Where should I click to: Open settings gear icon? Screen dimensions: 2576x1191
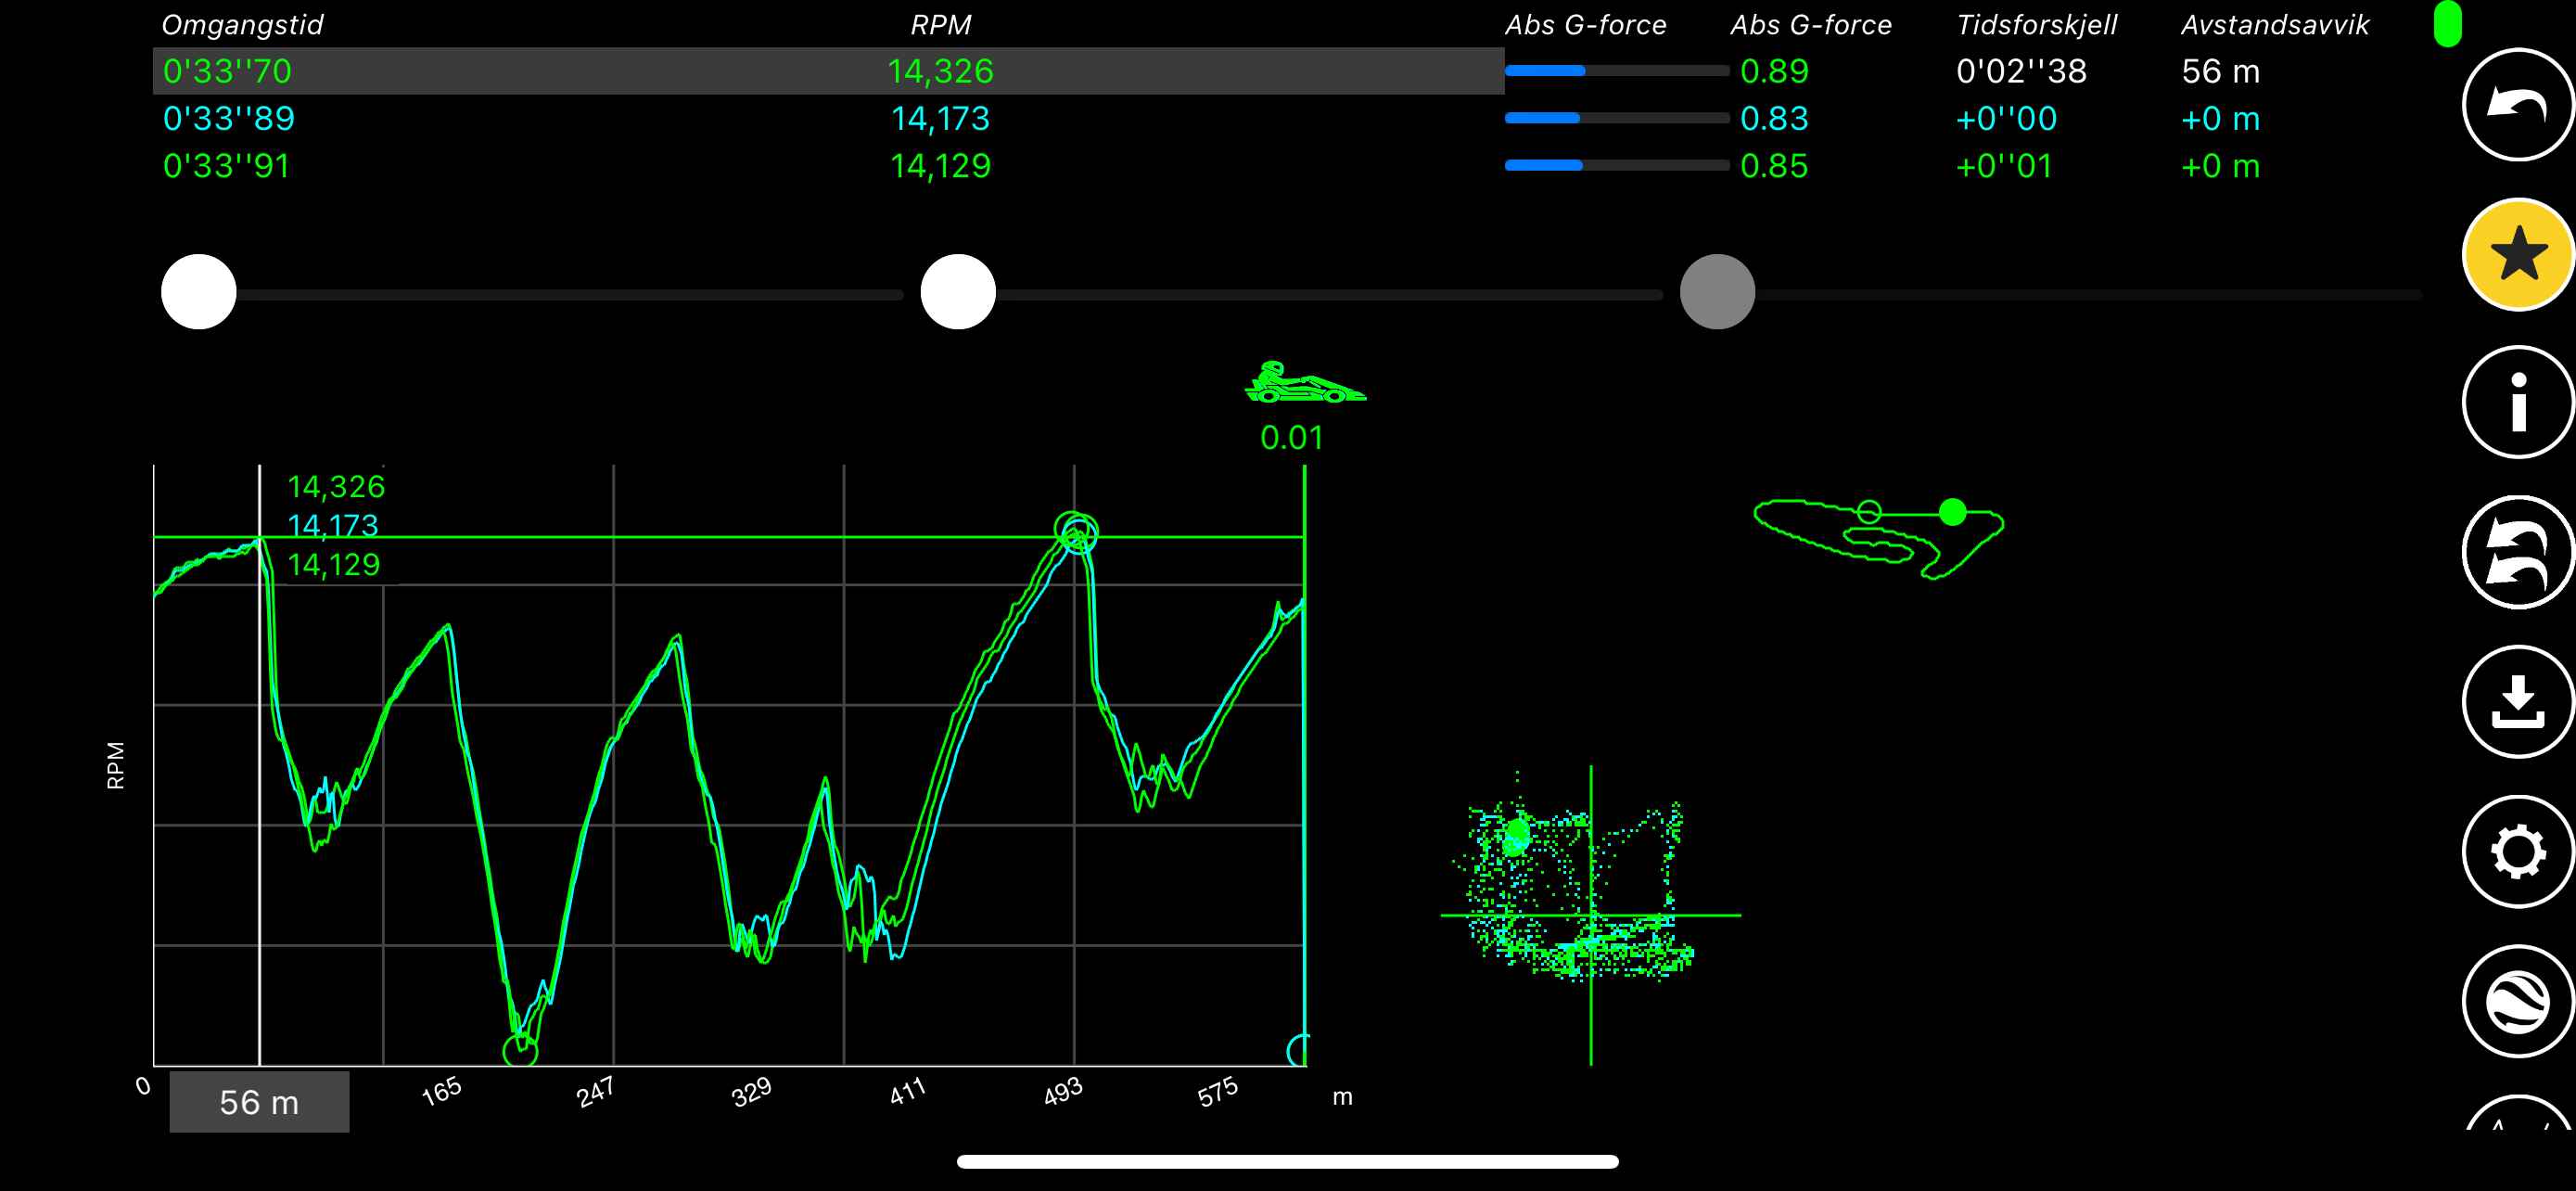coord(2517,852)
